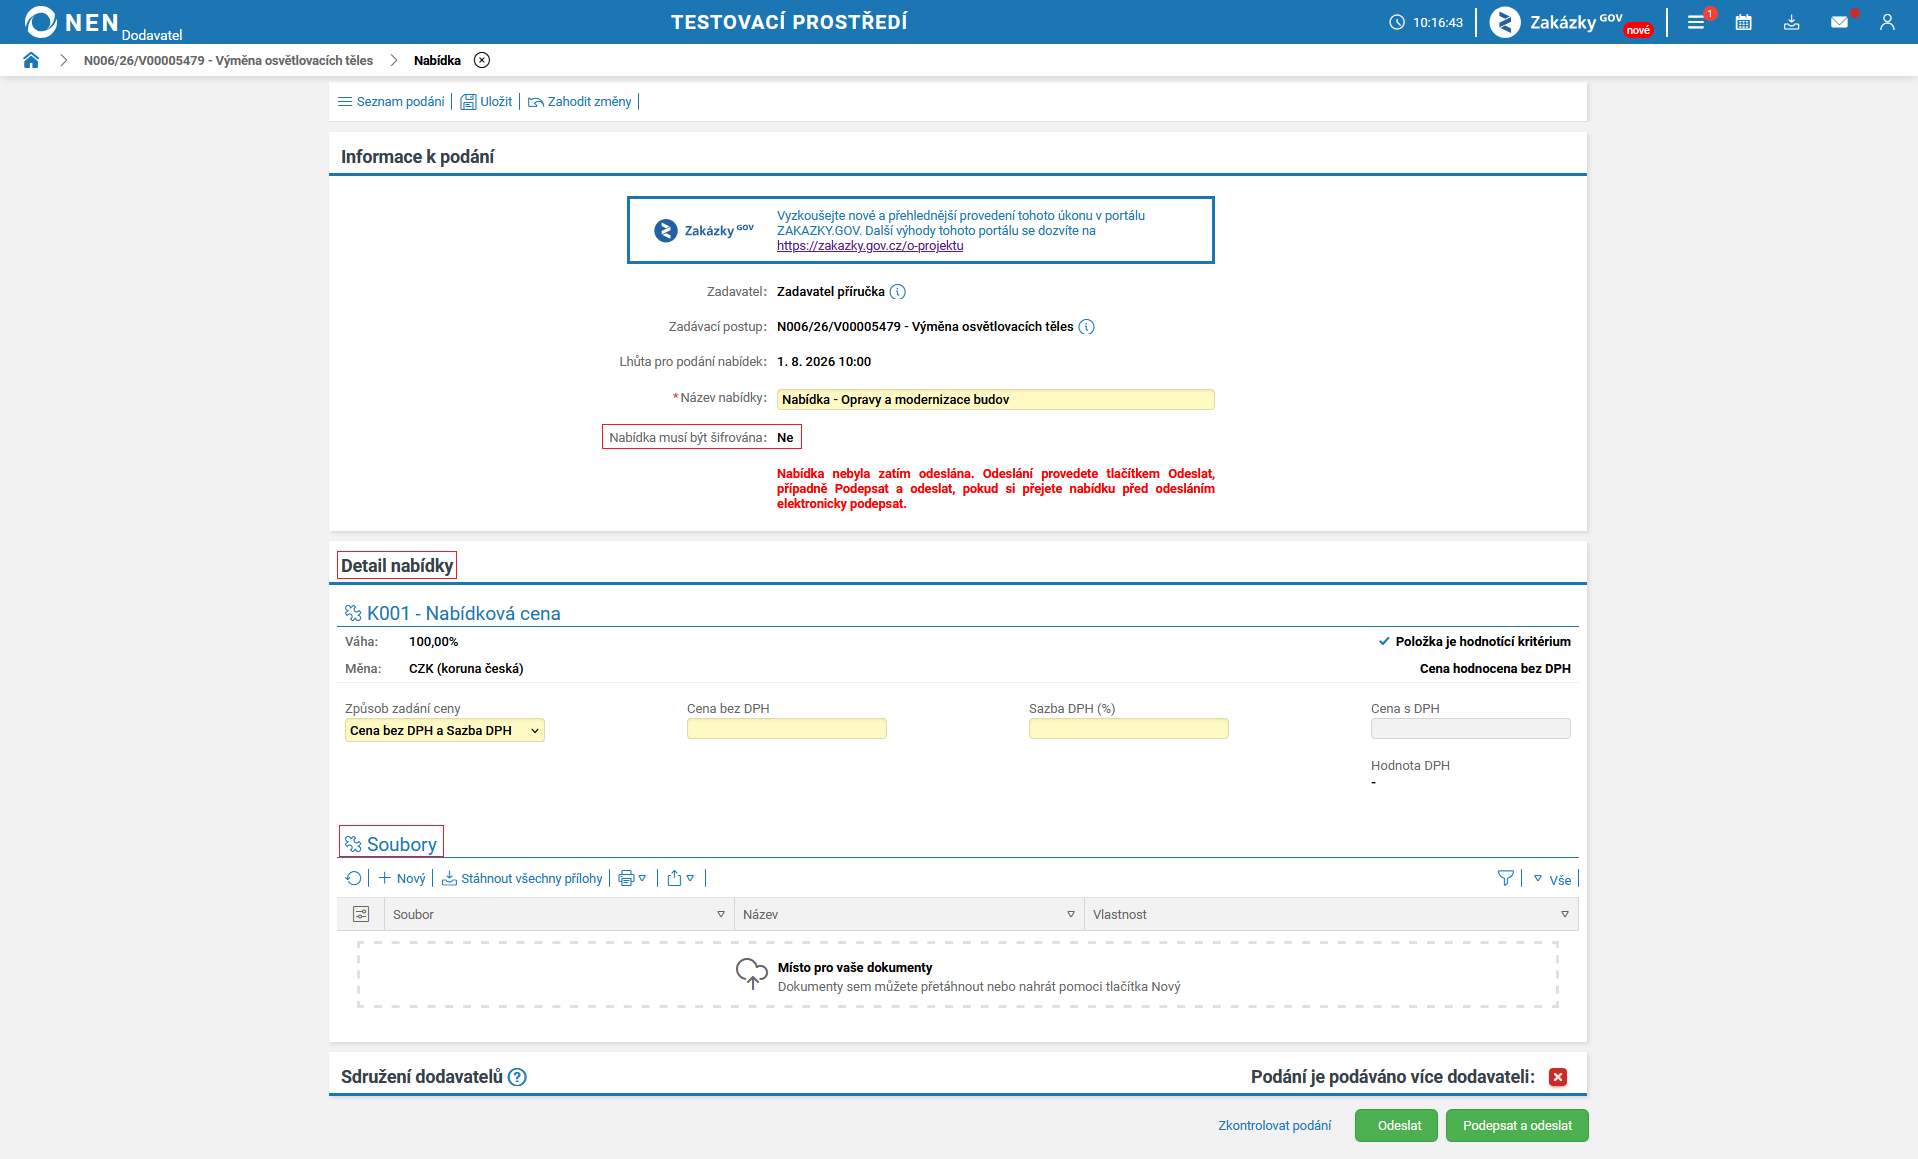Screen dimensions: 1918x1159
Task: Open the Vlastnost column filter arrow
Action: (1565, 914)
